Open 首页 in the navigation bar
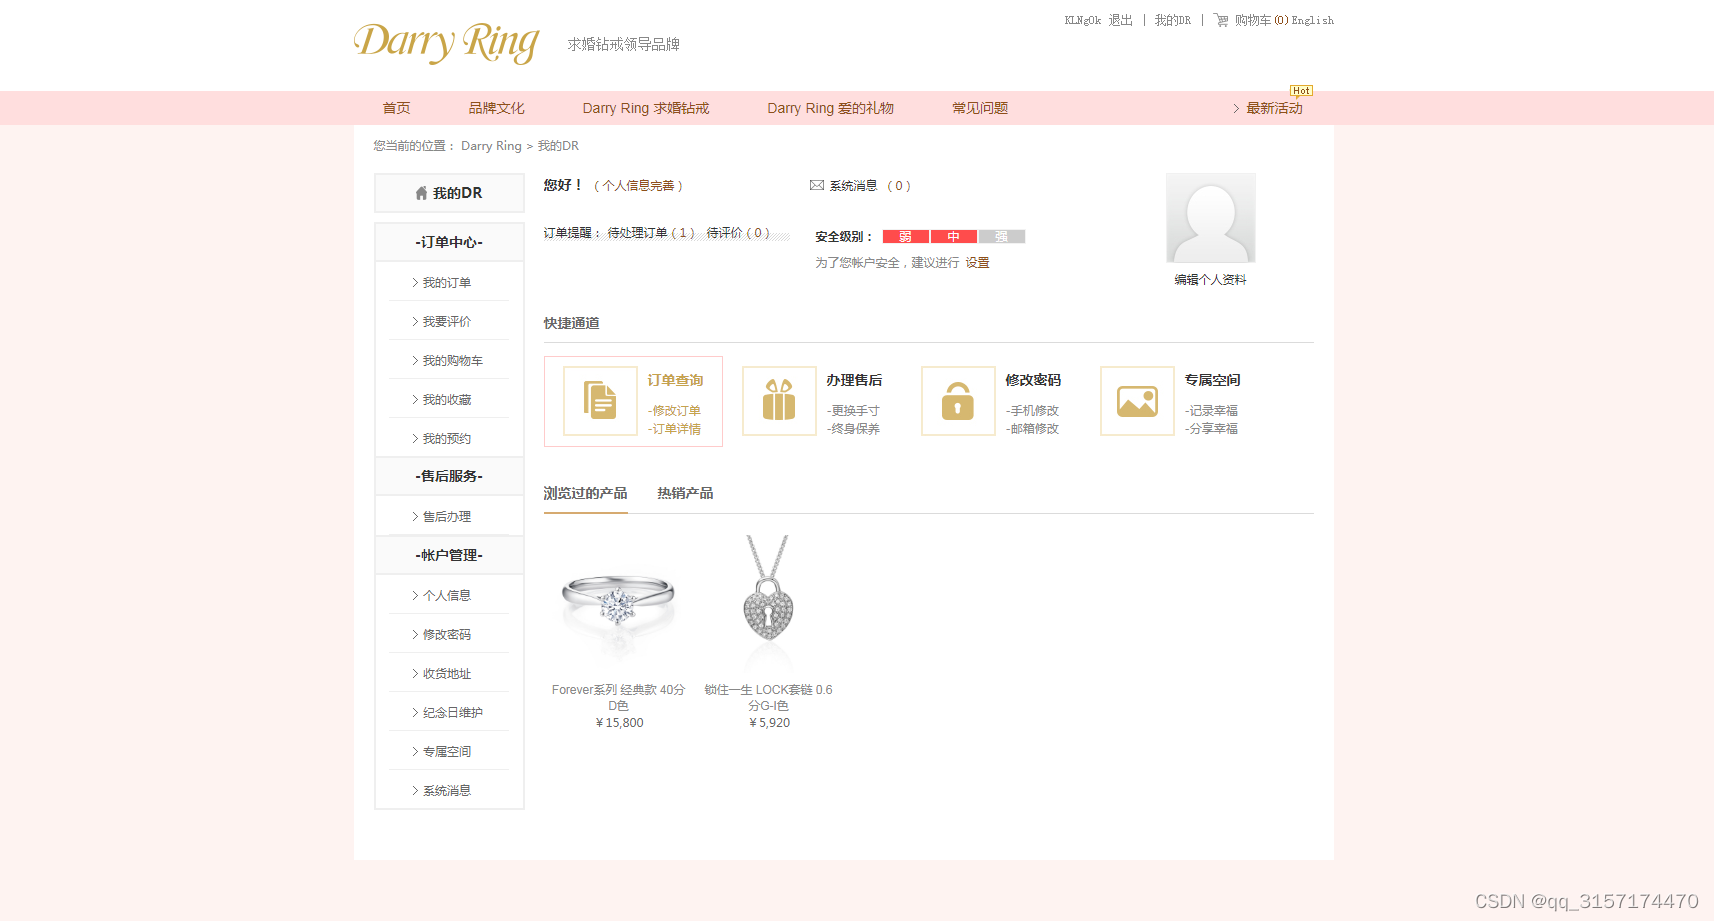 coord(396,108)
